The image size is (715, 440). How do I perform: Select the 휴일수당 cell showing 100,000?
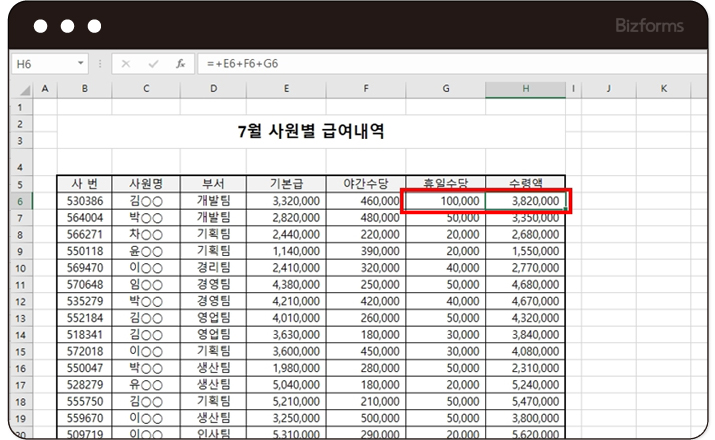tap(446, 201)
